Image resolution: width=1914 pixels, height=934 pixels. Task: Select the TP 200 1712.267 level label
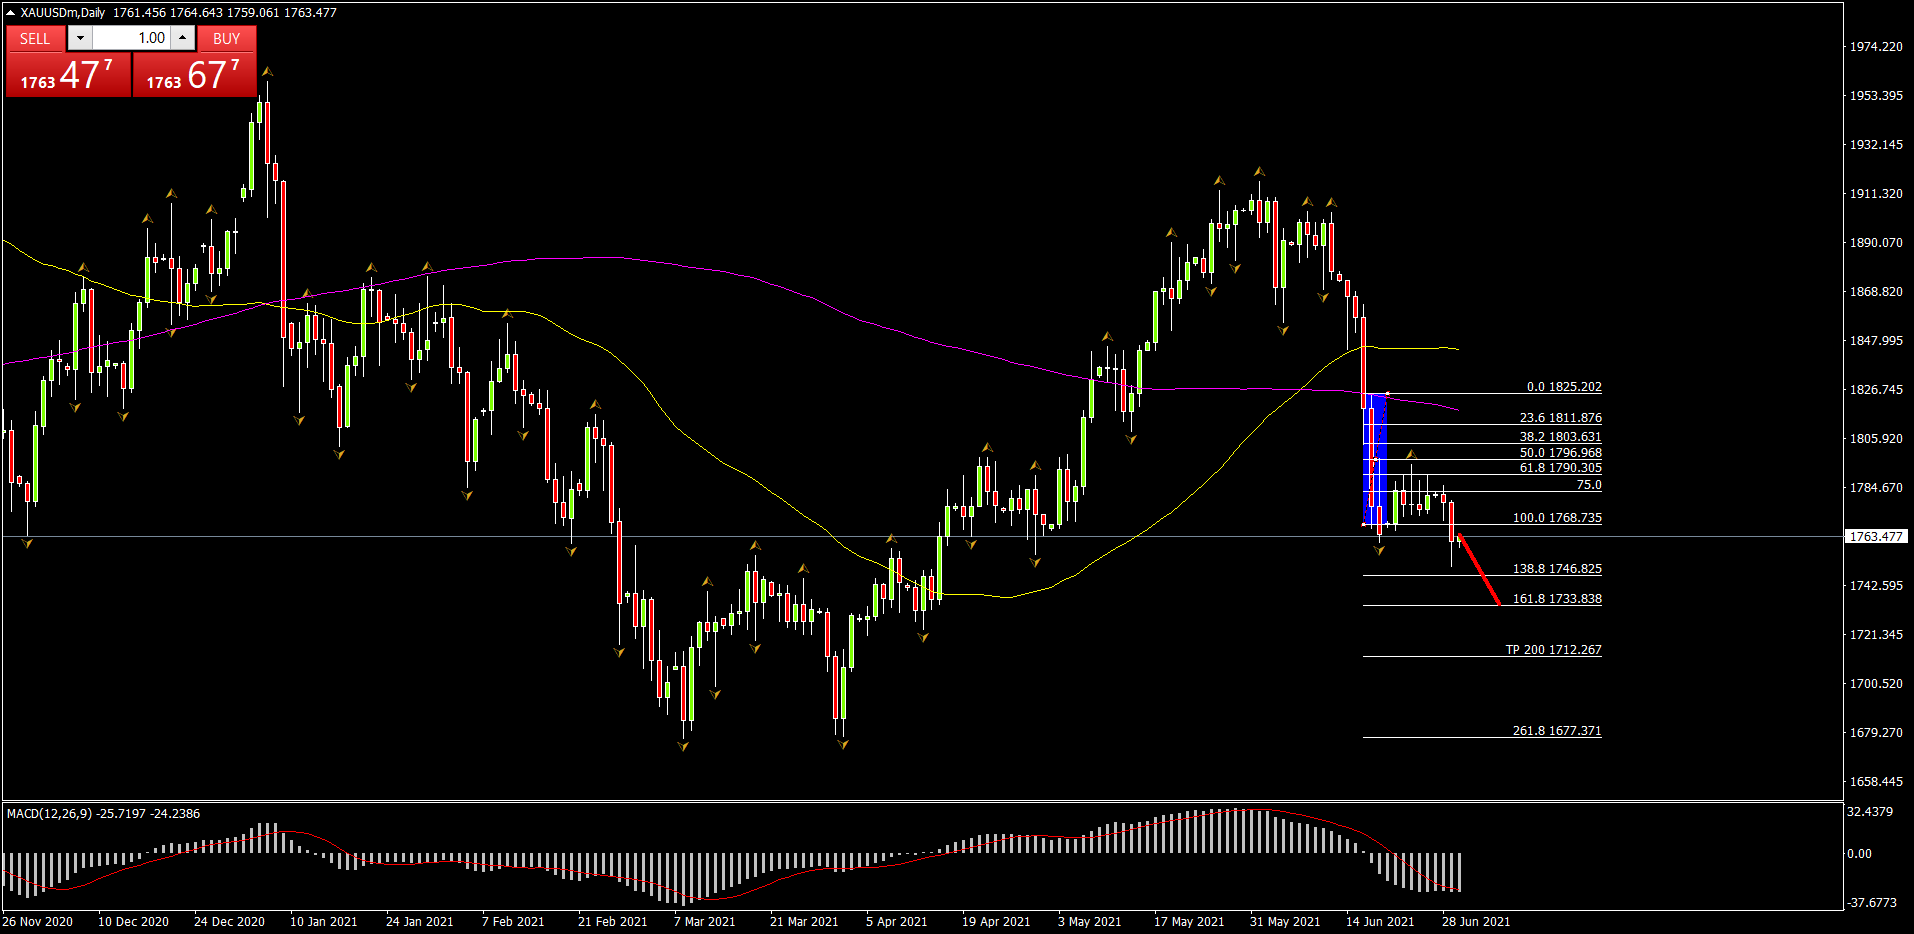(1553, 650)
